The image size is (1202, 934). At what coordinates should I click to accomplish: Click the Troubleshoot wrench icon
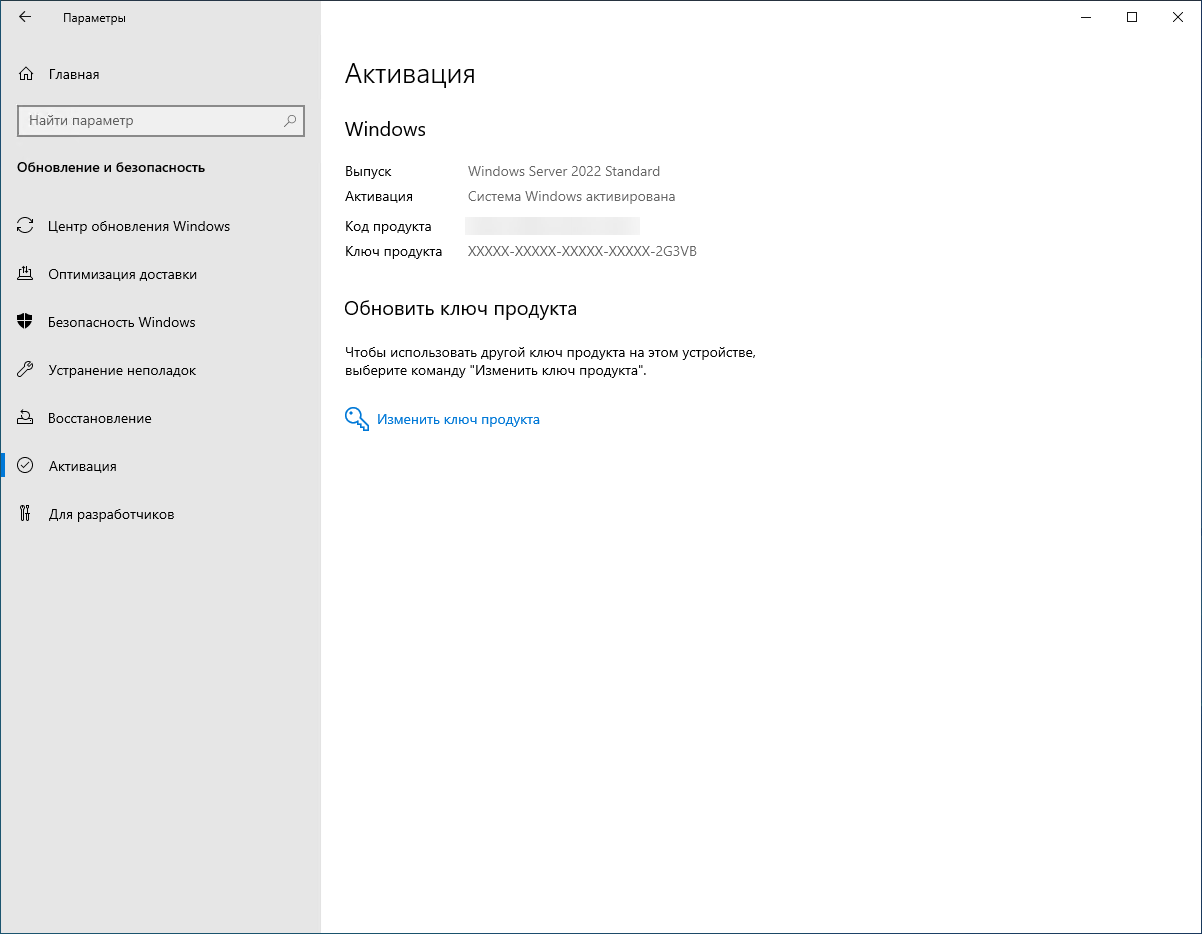(x=26, y=370)
